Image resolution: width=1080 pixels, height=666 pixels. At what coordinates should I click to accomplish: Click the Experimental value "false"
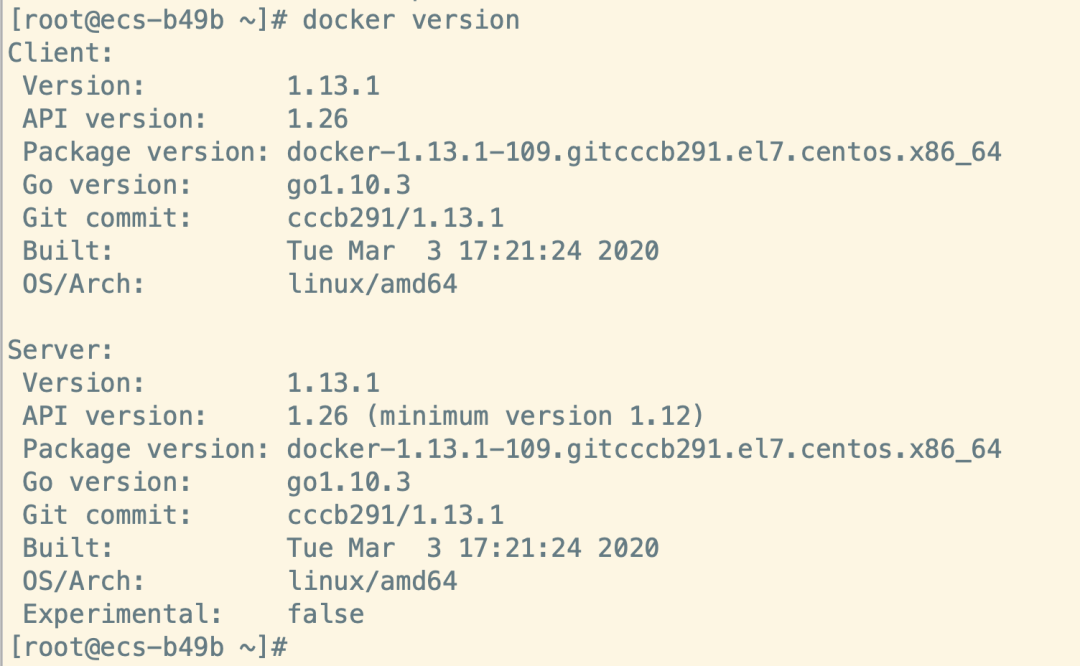(325, 614)
